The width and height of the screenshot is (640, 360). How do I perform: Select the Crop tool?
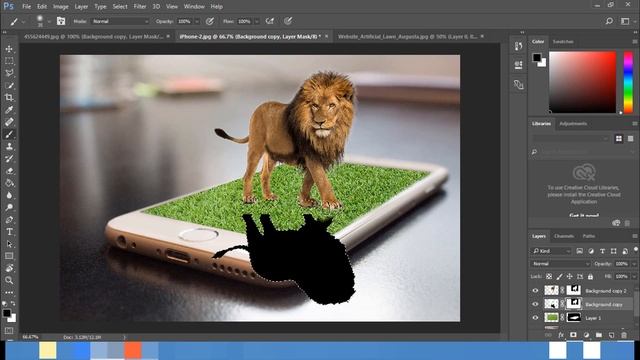point(9,98)
